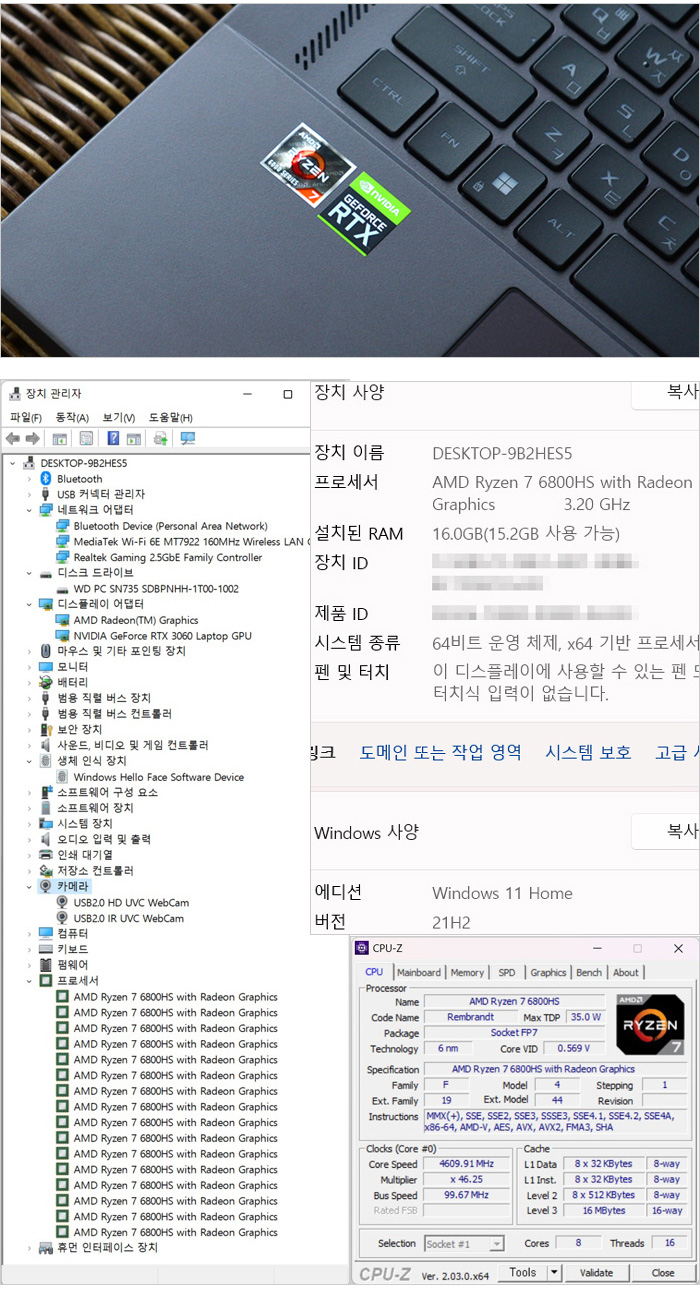Click the Device Manager title bar icon
This screenshot has height=1289, width=700.
pyautogui.click(x=14, y=394)
